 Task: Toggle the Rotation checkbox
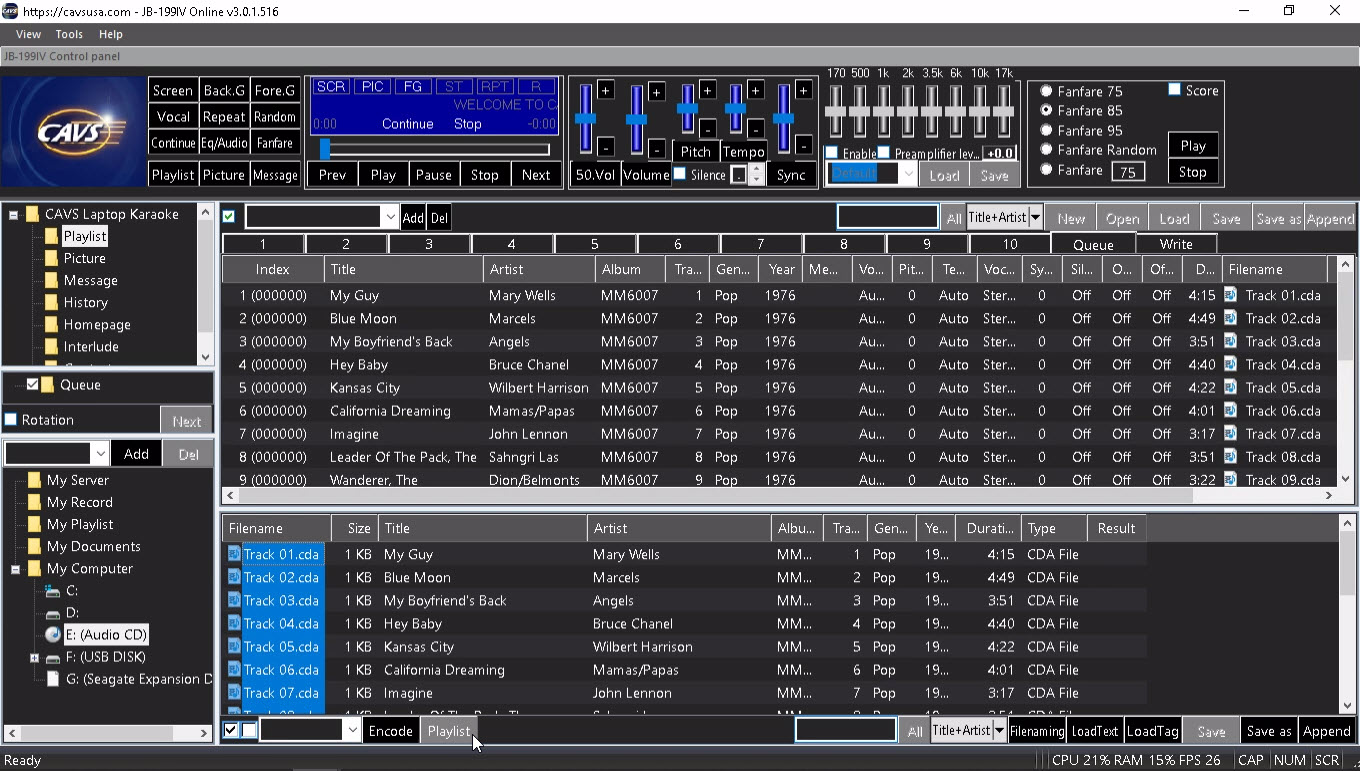click(11, 420)
